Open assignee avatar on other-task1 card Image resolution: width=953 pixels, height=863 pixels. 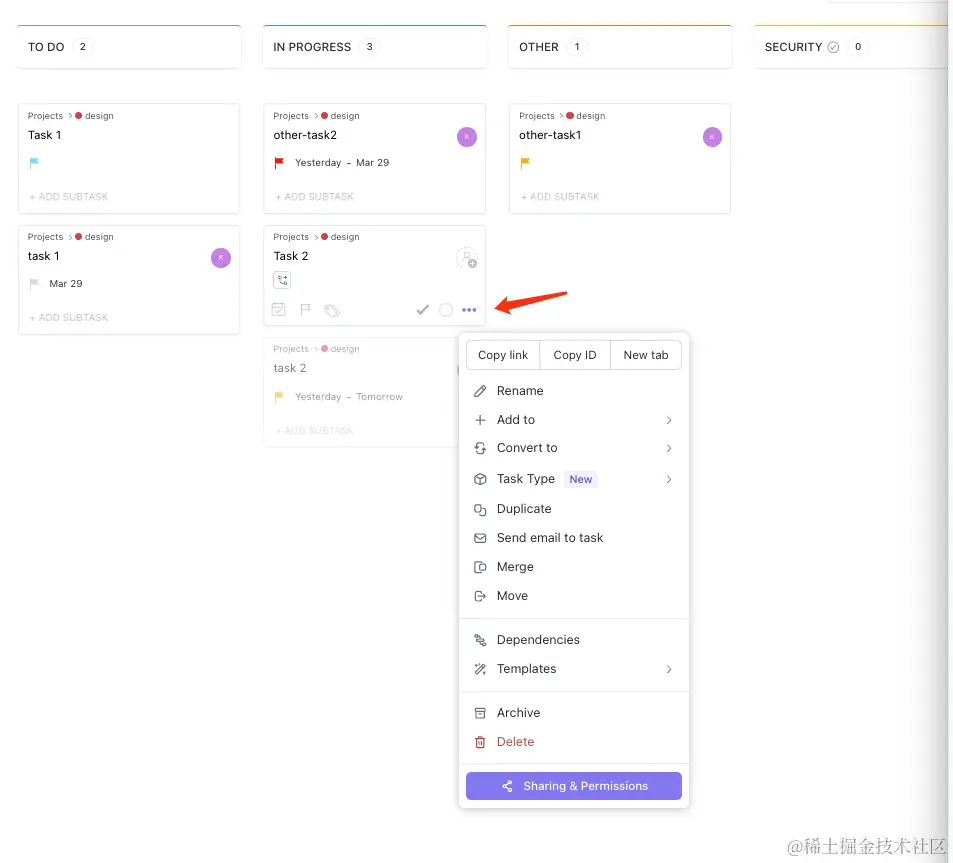point(712,137)
